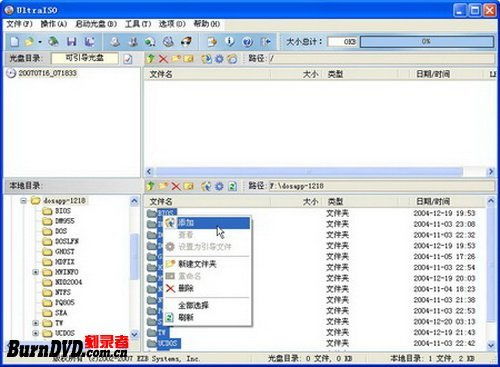This screenshot has width=500, height=367.
Task: Click the blue info toolbar icon
Action: 230,42
